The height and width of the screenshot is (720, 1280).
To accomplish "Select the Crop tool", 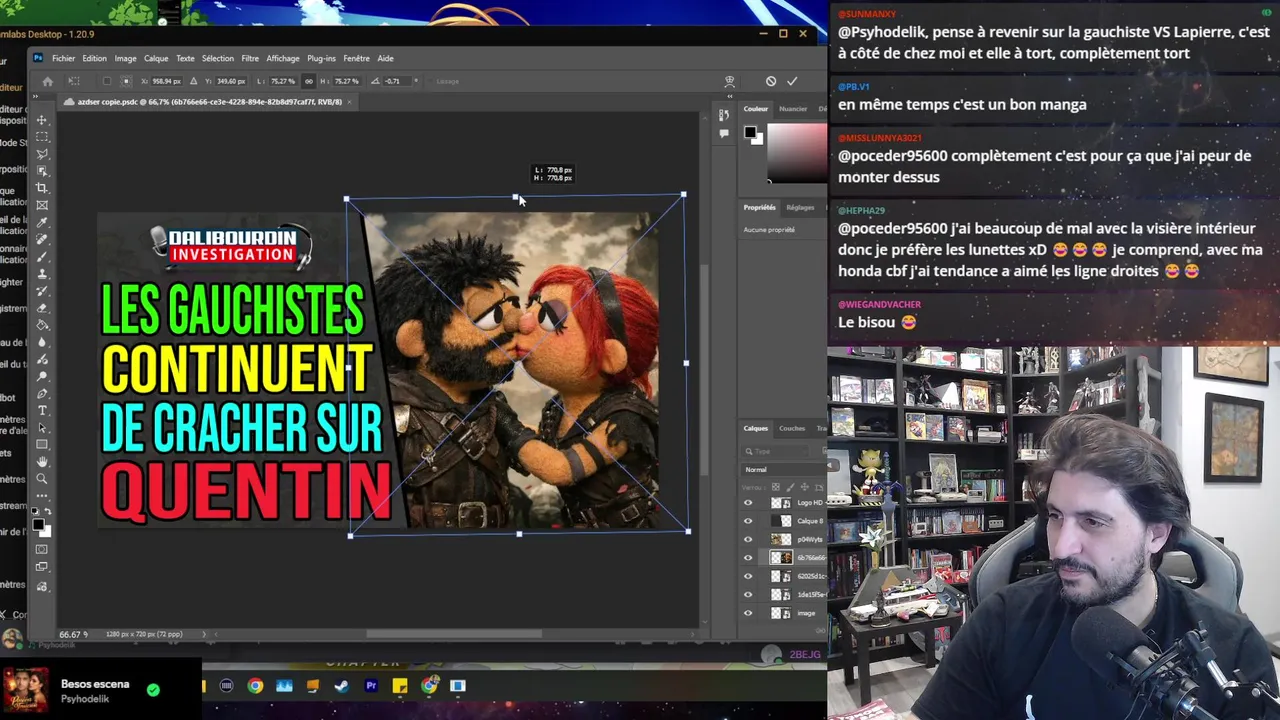I will 41,188.
